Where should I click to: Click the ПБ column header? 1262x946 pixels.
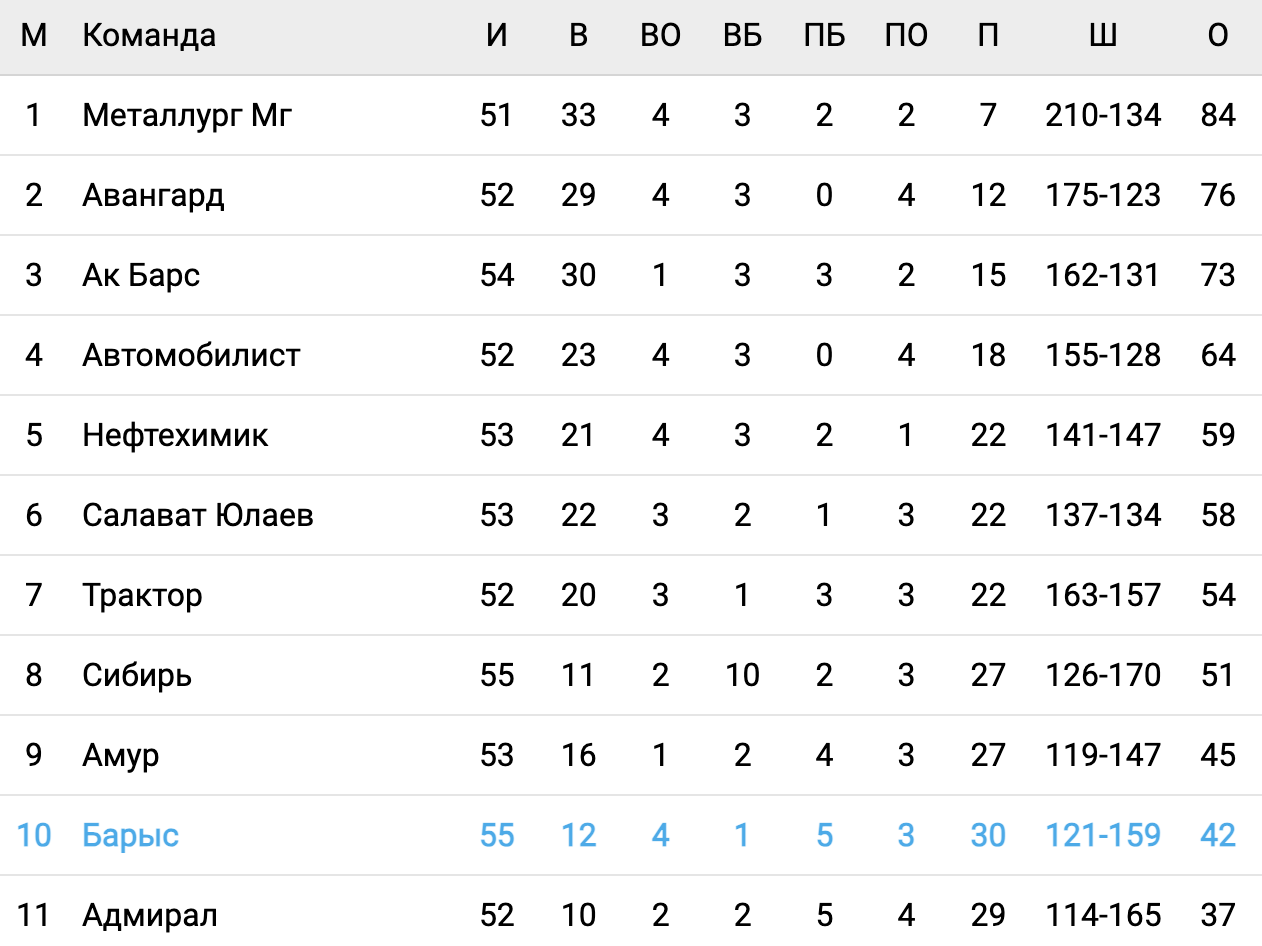point(824,36)
